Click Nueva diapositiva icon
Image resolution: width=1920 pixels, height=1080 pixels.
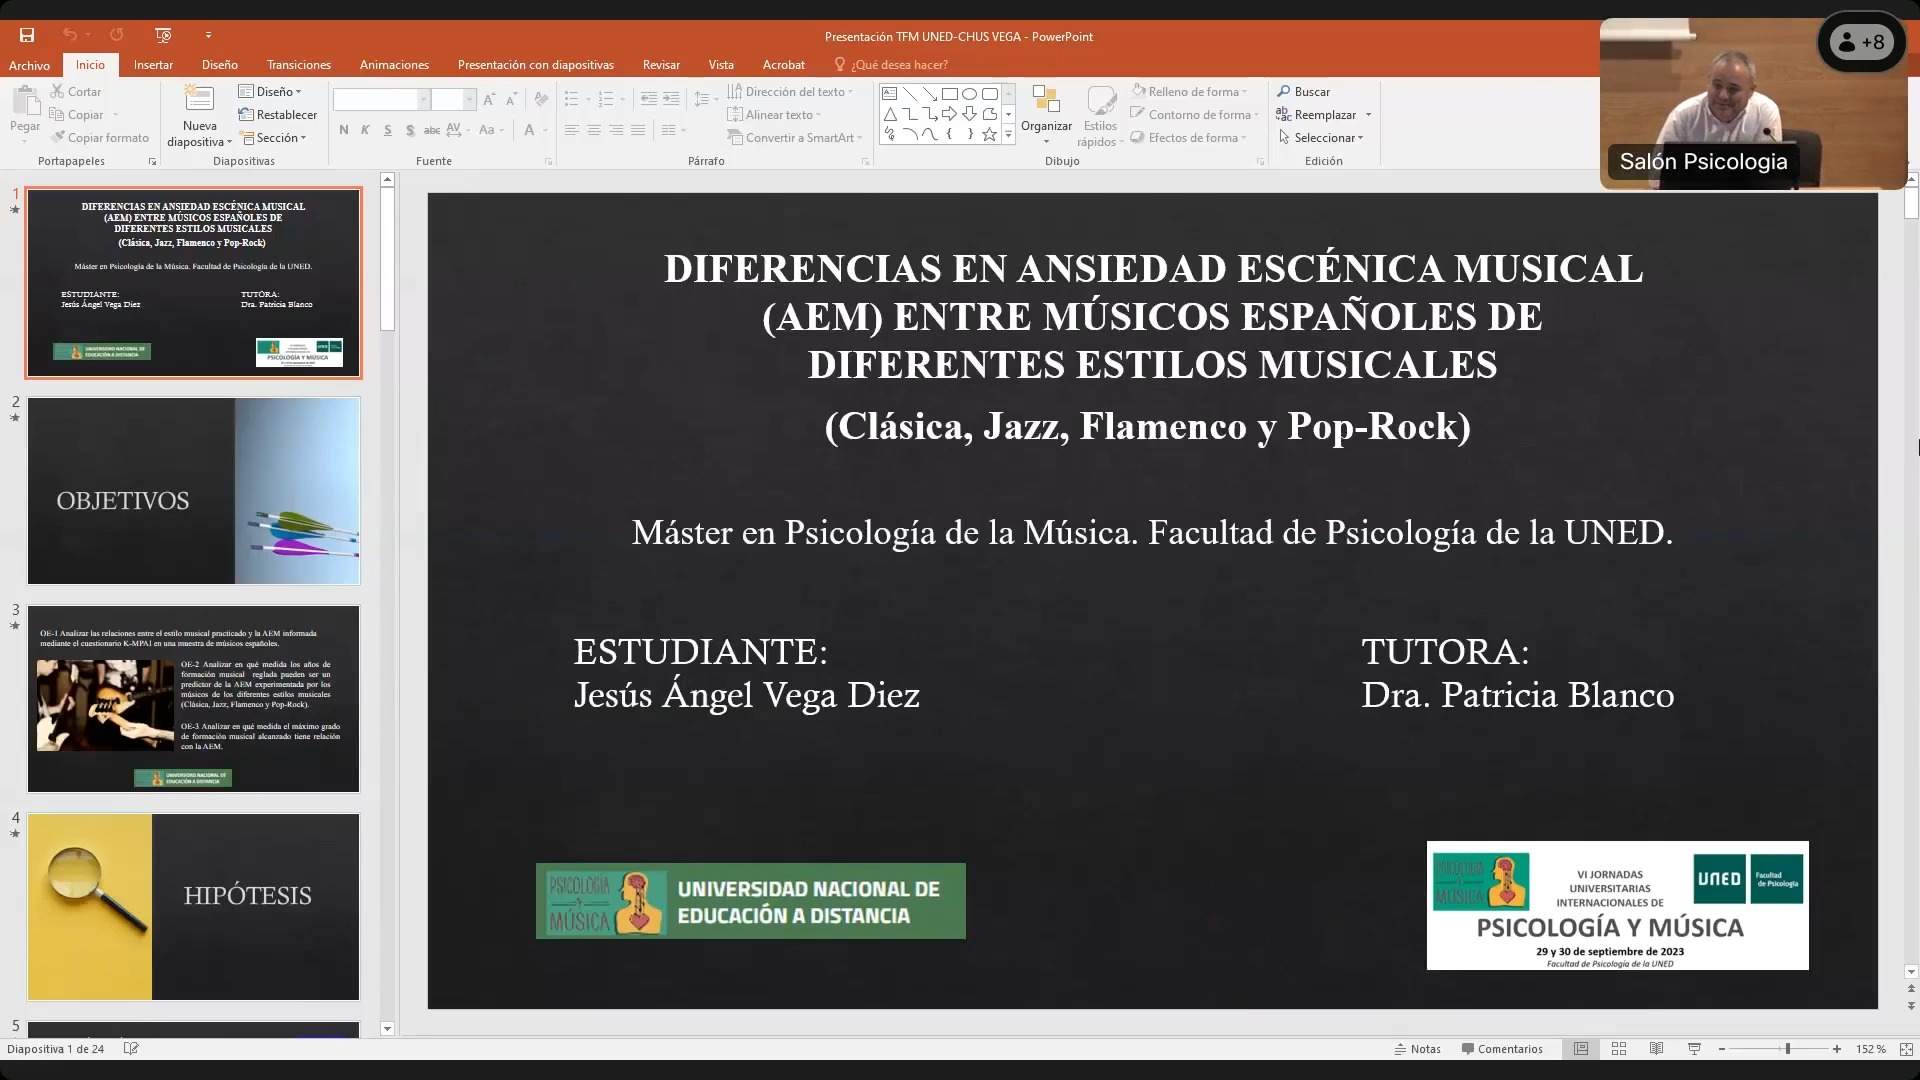pyautogui.click(x=199, y=100)
